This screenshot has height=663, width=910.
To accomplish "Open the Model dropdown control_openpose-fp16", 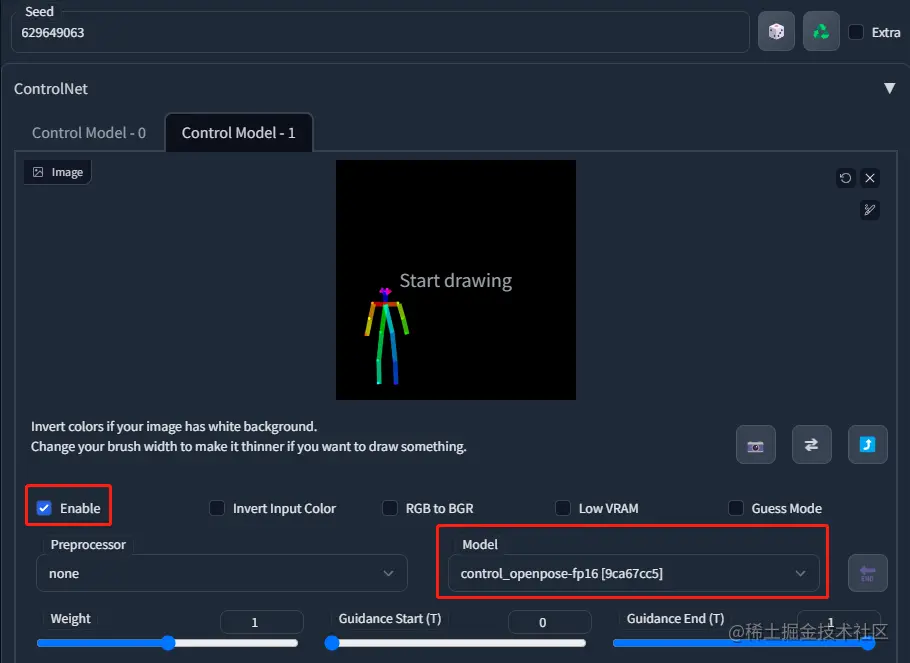I will pyautogui.click(x=633, y=573).
